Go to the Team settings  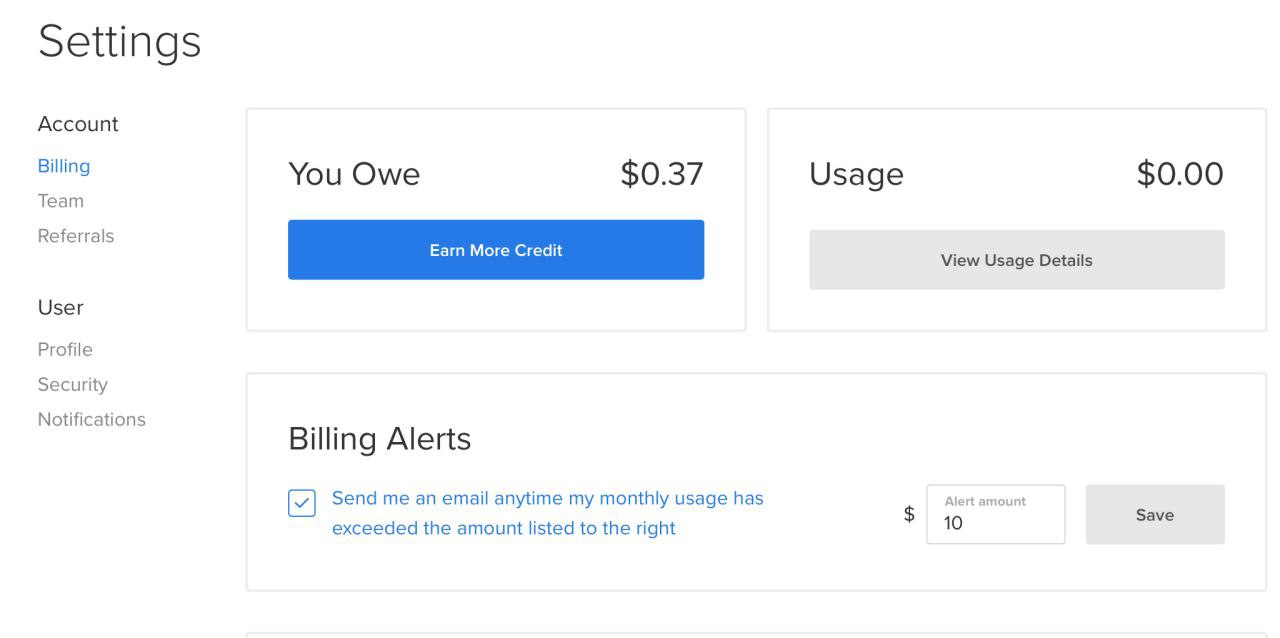tap(61, 201)
